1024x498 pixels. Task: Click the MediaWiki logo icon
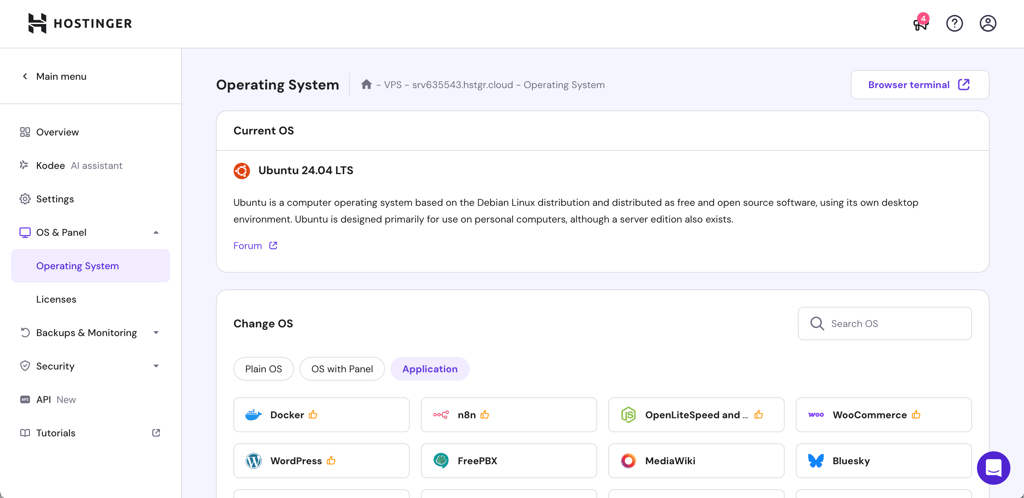(x=628, y=461)
